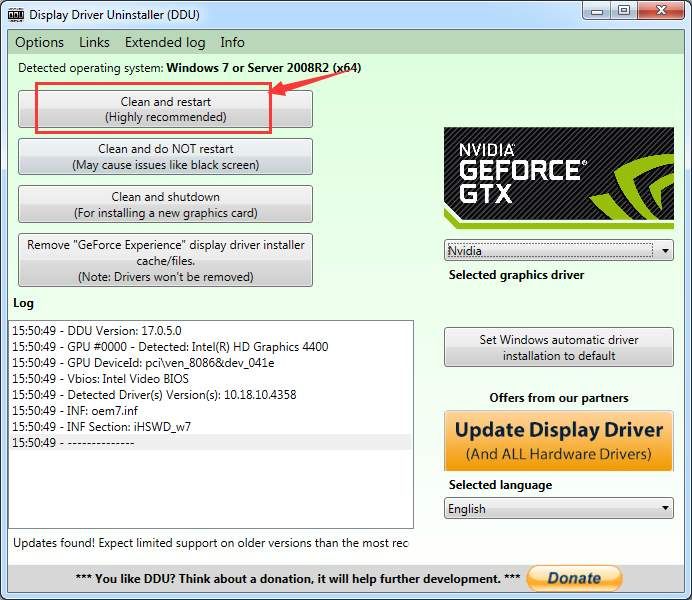This screenshot has height=600, width=692.
Task: Set Windows automatic driver installation to default
Action: pyautogui.click(x=558, y=347)
